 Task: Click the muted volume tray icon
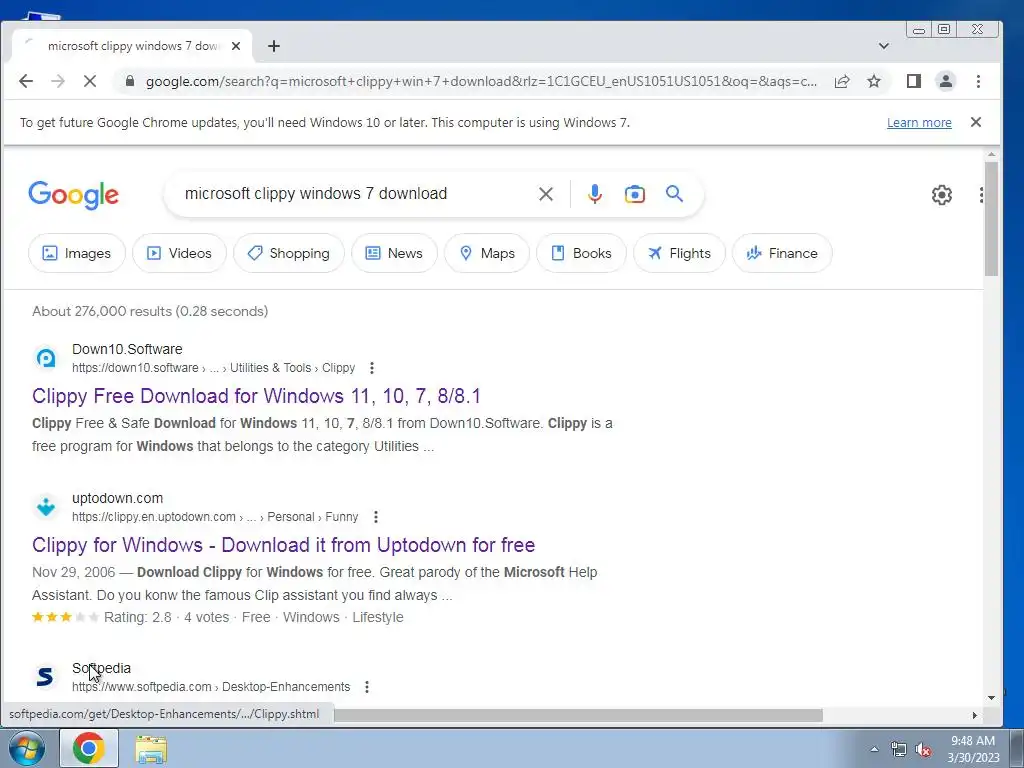coord(923,749)
